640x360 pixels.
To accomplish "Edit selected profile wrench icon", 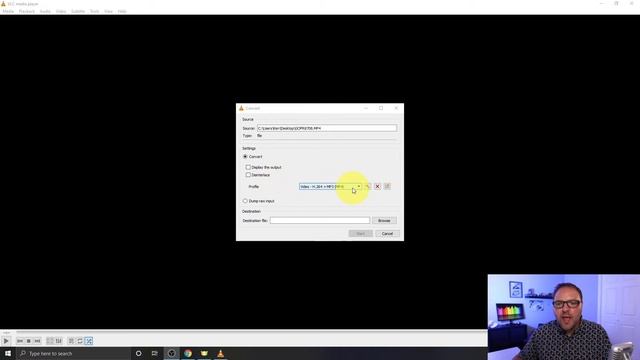I will click(x=368, y=187).
